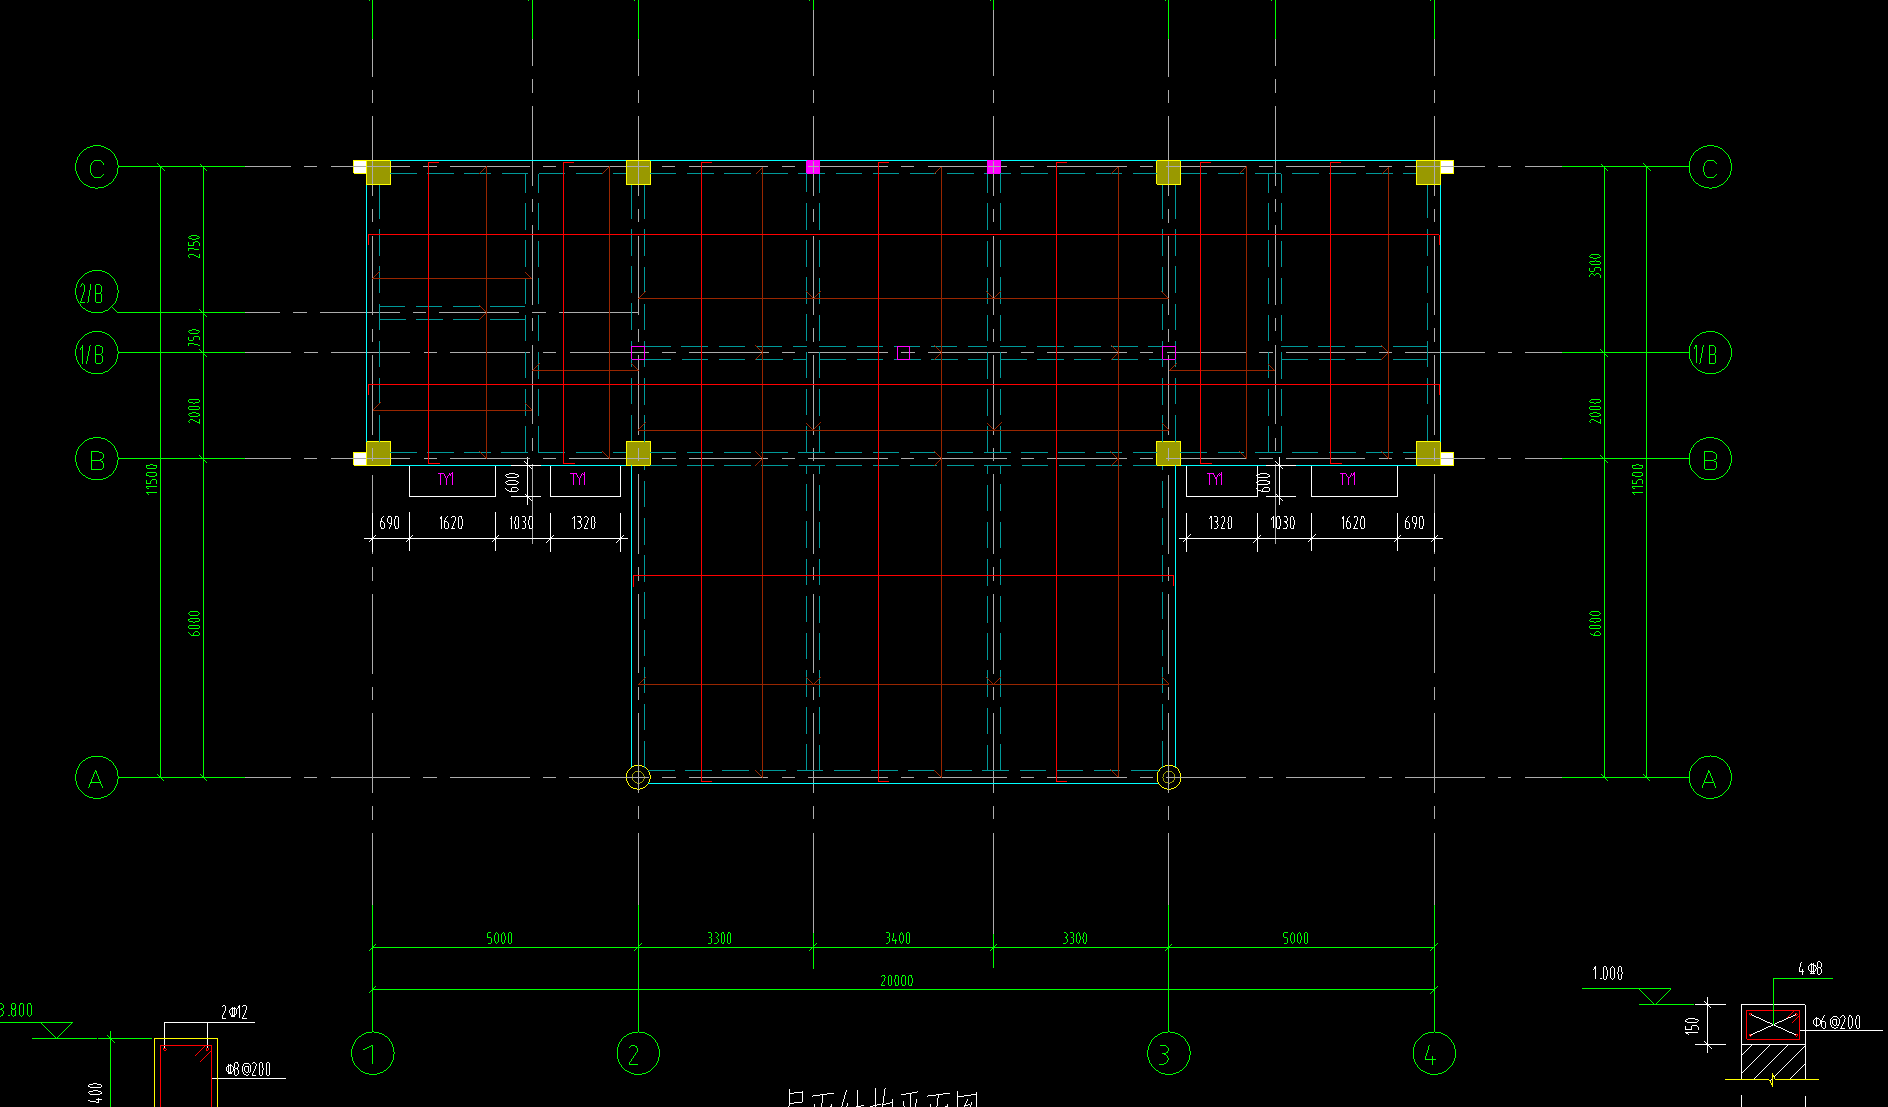Select the 5000 dimension between axes 3 and 4
Image resolution: width=1888 pixels, height=1107 pixels.
(x=1295, y=938)
